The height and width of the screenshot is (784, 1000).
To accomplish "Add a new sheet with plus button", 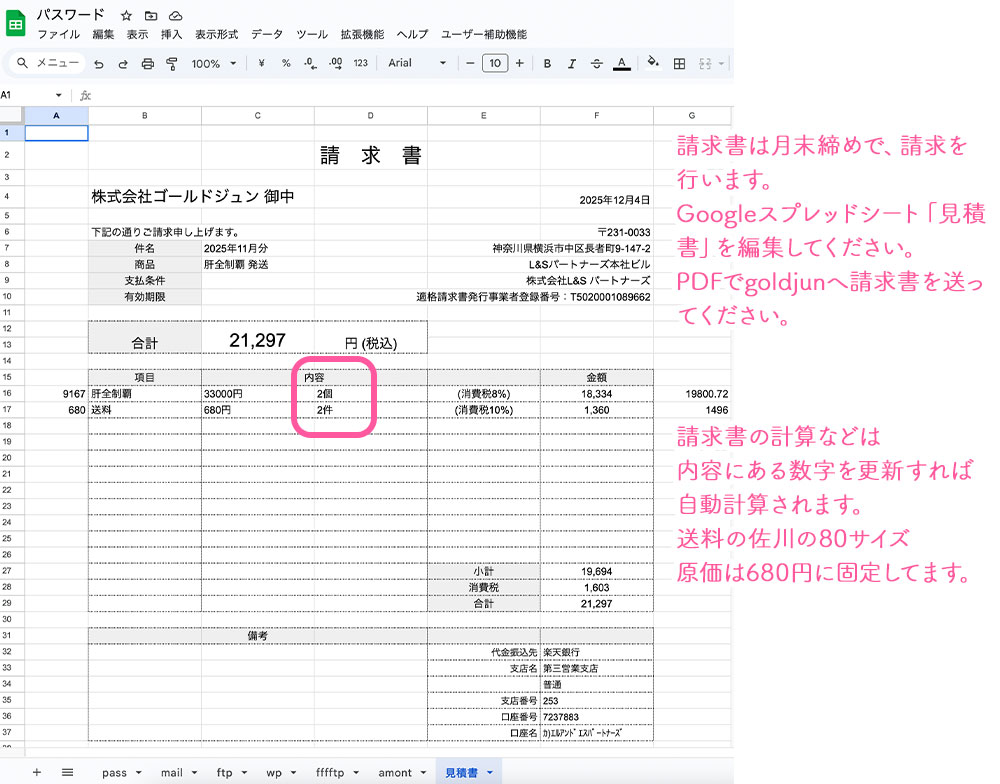I will click(x=37, y=772).
